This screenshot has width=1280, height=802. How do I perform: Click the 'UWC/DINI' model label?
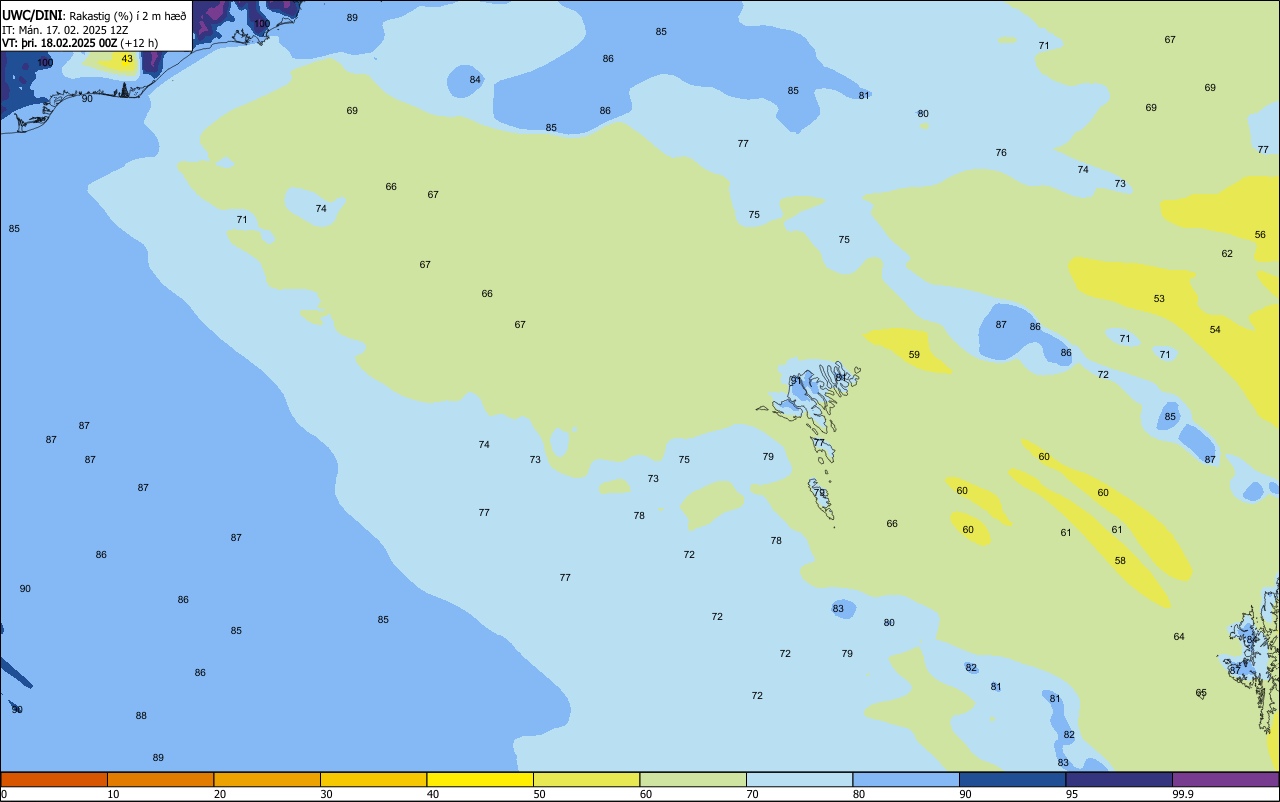tap(32, 15)
